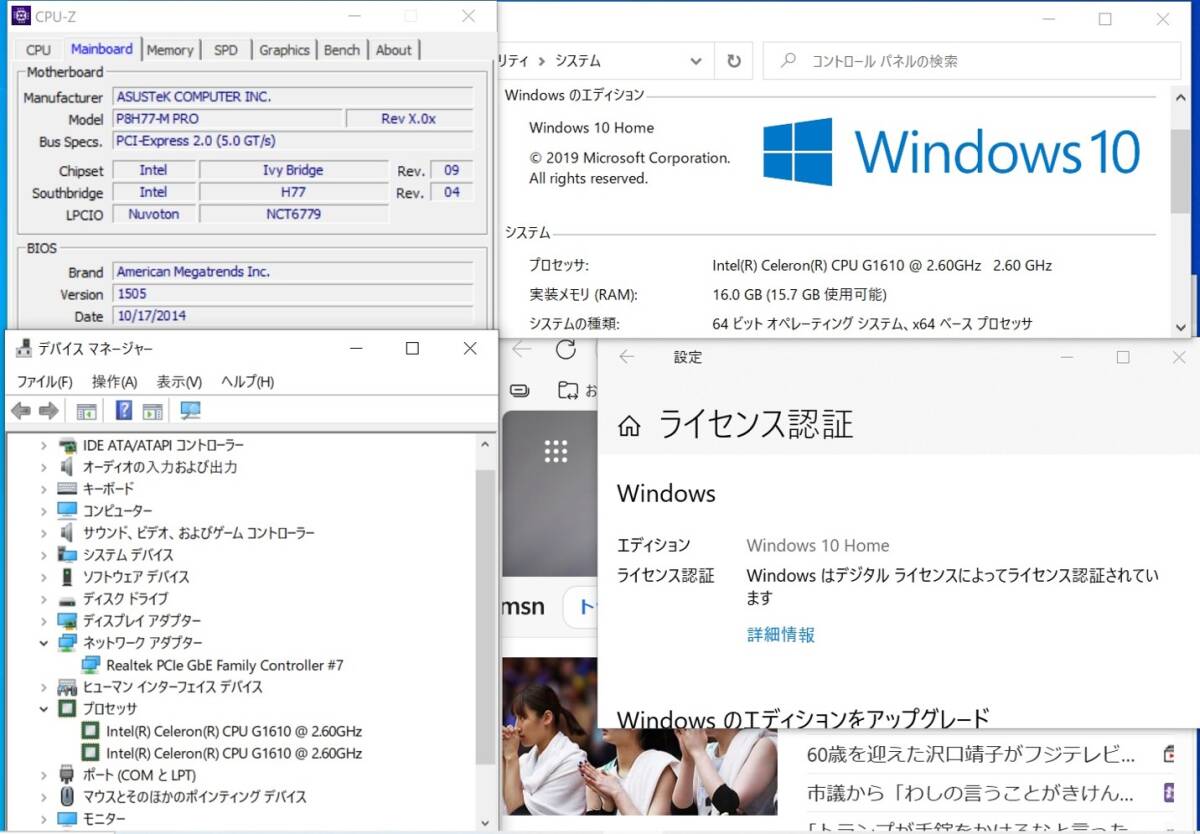Switch to the Memory tab in CPU-Z
The width and height of the screenshot is (1200, 834).
click(x=170, y=50)
